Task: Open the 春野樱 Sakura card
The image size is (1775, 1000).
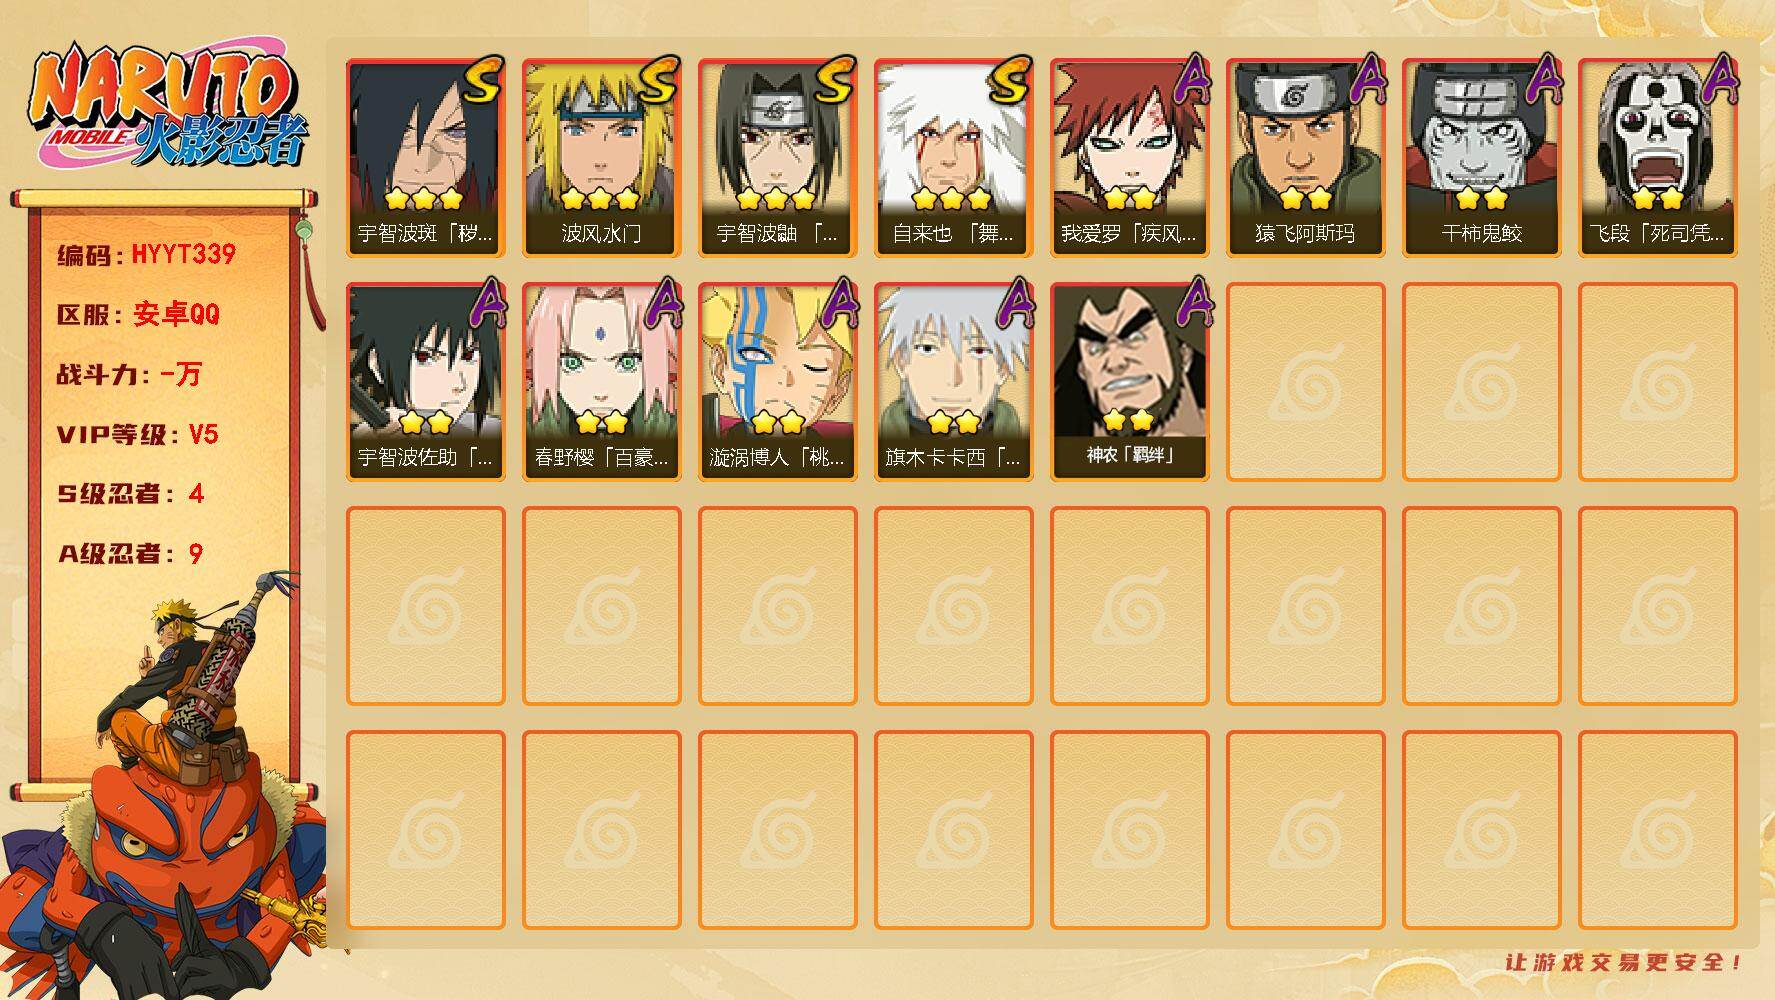Action: click(601, 382)
